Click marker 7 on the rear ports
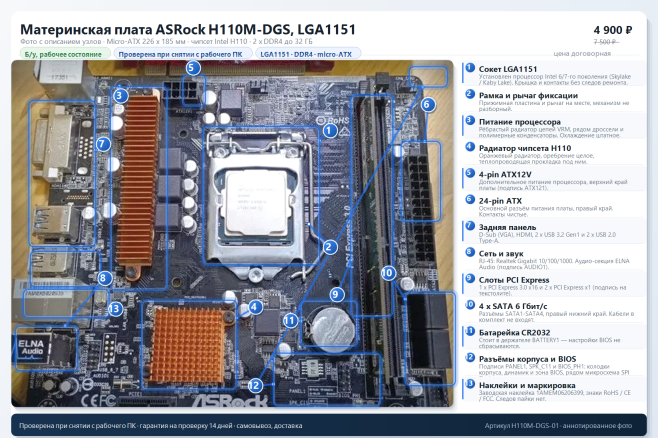Screen dimensions: 658x438 point(102,144)
